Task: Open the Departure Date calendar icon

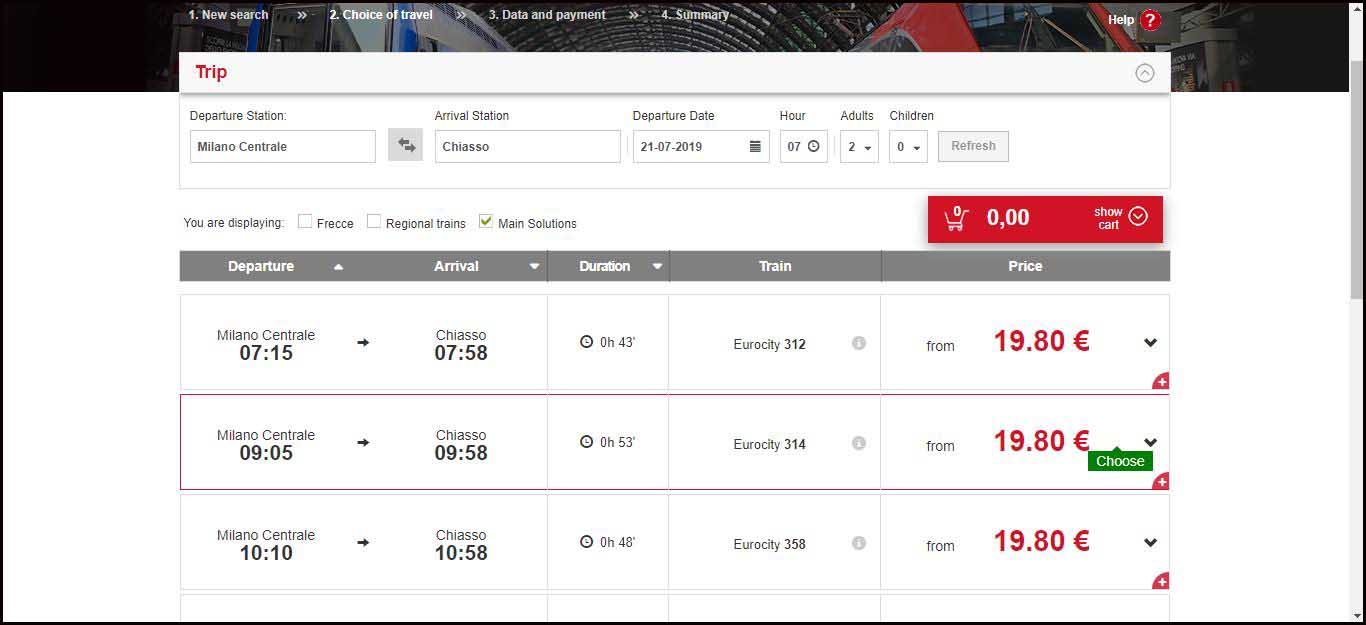Action: (755, 146)
